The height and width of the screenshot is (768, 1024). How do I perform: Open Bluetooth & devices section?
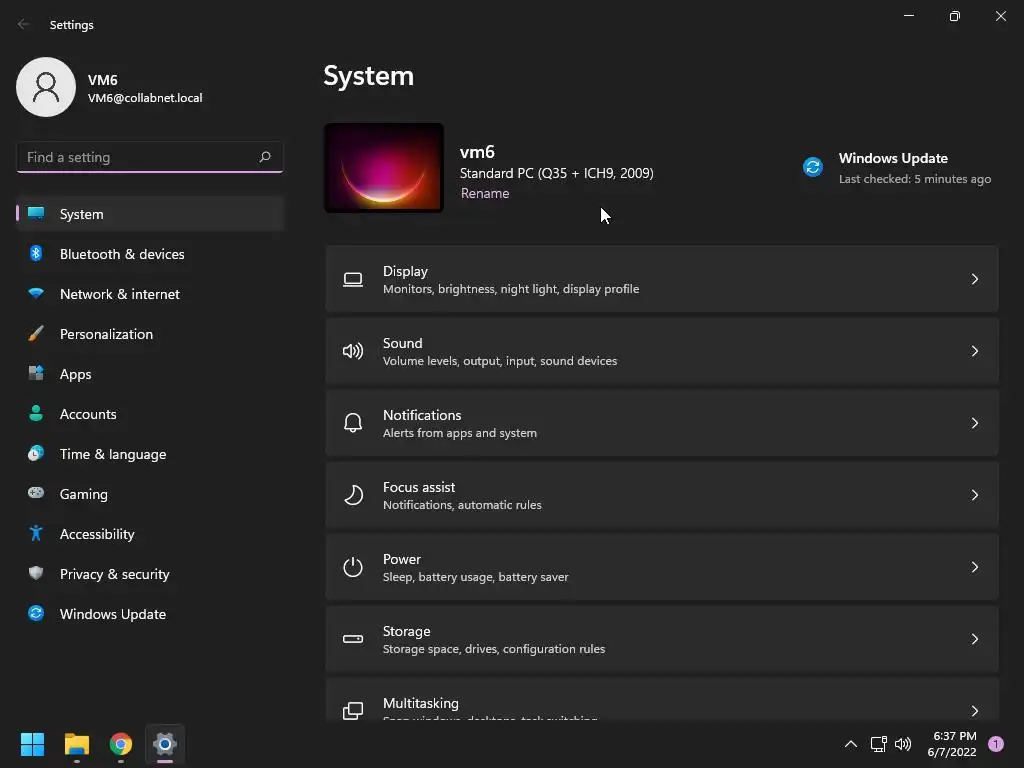(150, 253)
